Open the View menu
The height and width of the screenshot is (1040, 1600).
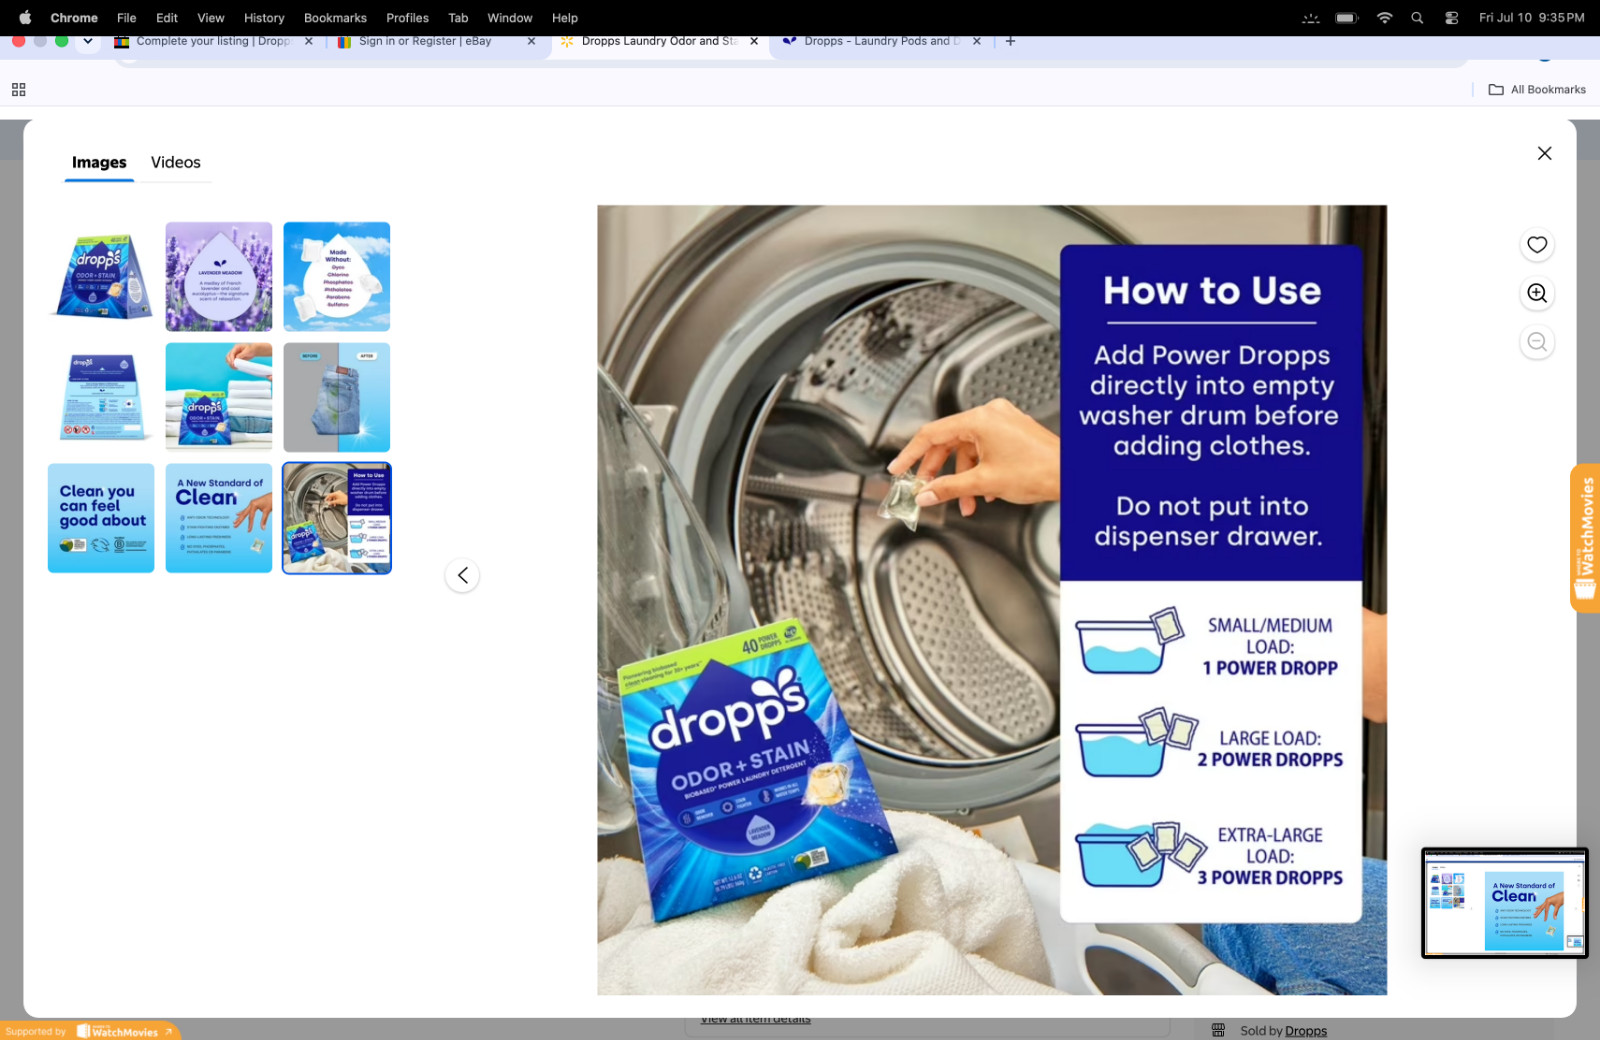pyautogui.click(x=211, y=17)
